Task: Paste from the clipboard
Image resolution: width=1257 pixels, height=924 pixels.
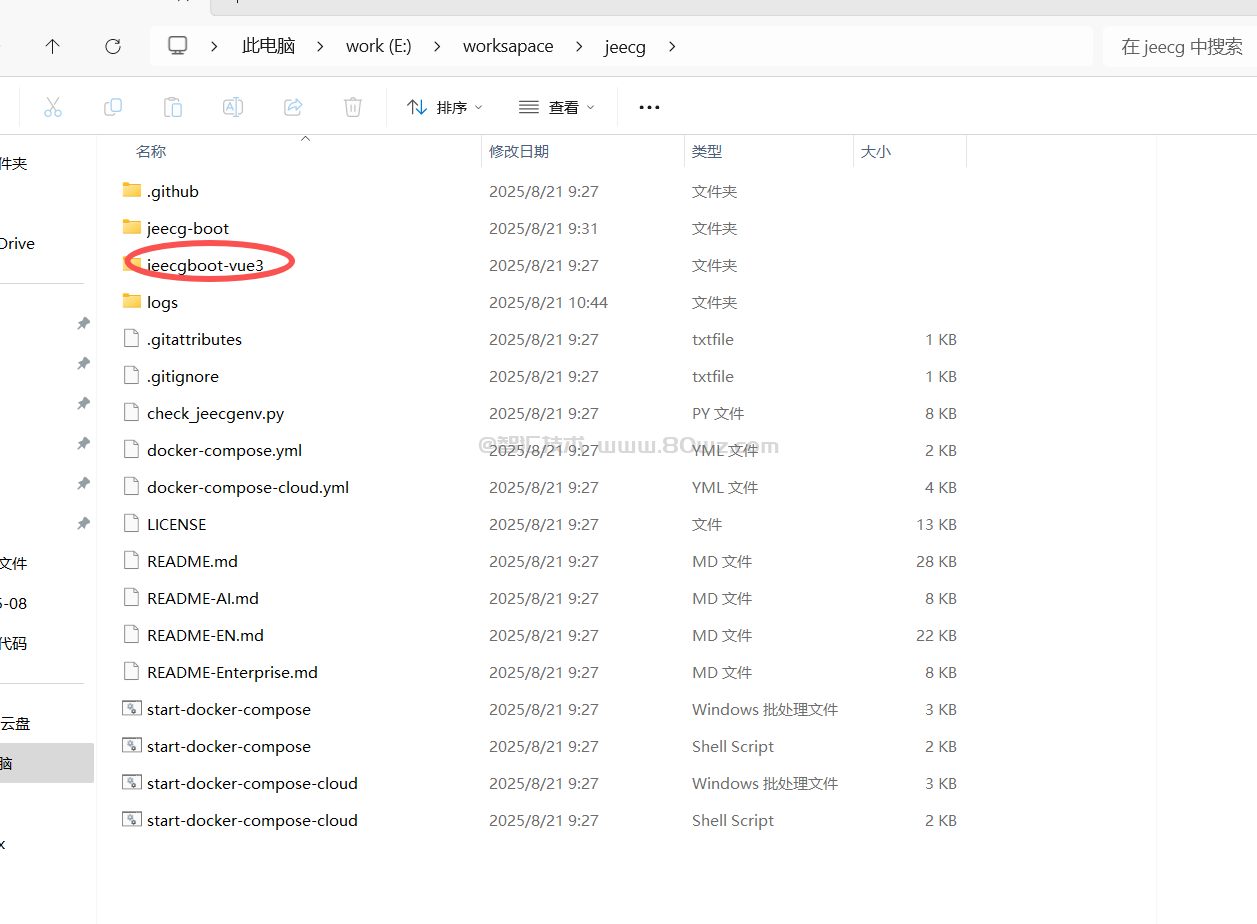Action: click(x=173, y=107)
